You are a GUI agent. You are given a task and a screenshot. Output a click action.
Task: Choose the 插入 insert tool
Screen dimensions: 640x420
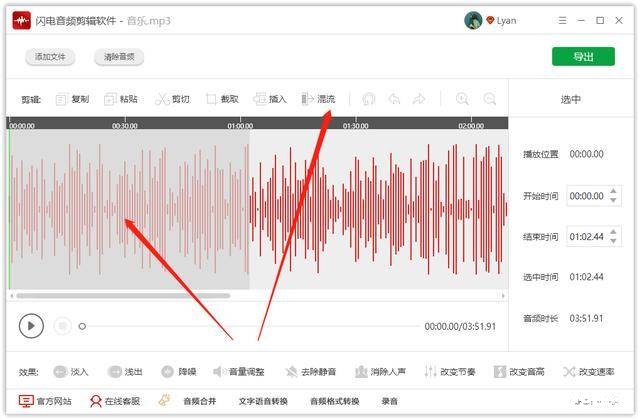pyautogui.click(x=270, y=99)
